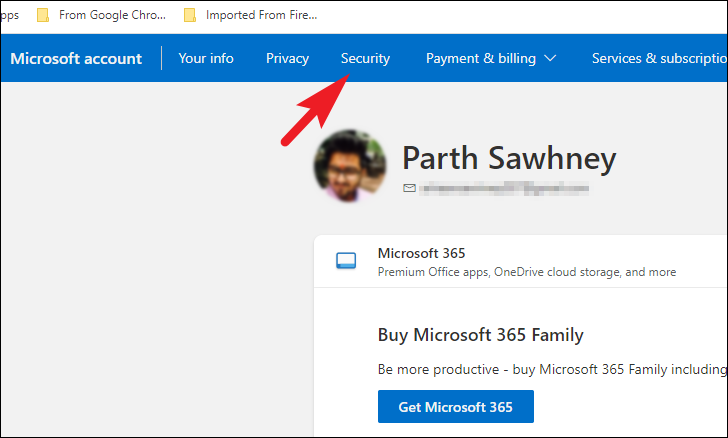Click the Premium Office apps description text

526,272
